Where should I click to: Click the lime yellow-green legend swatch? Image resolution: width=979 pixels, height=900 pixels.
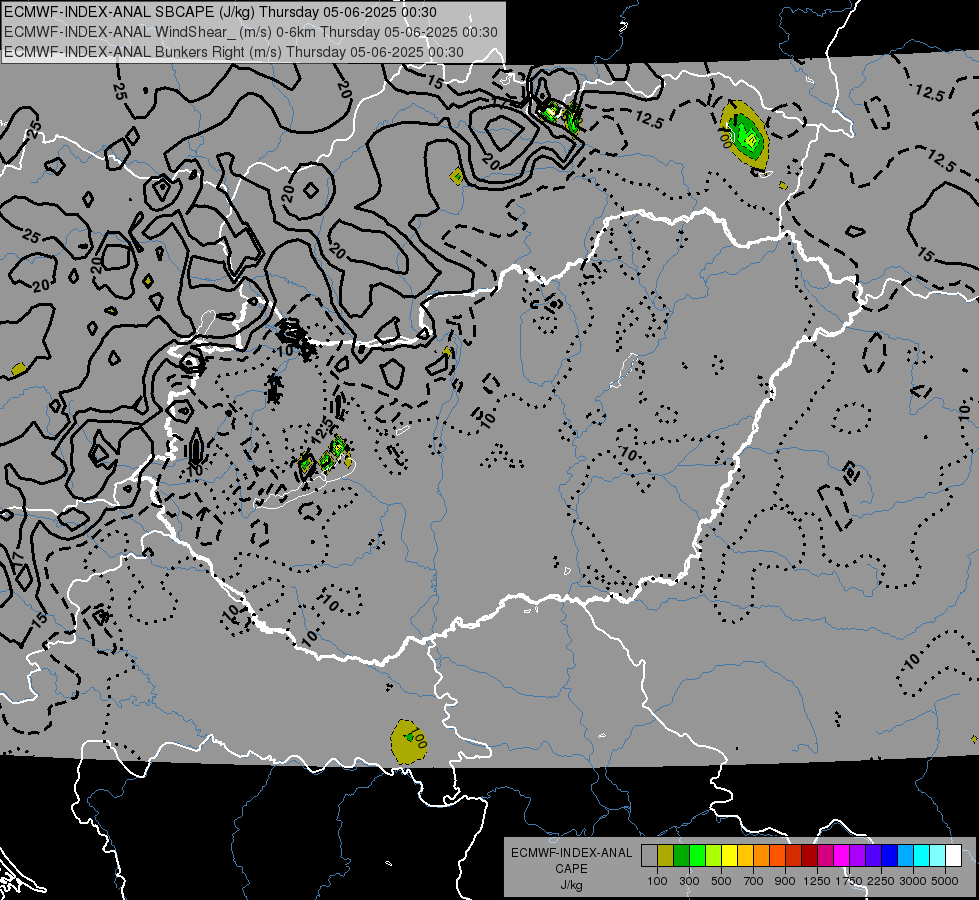pyautogui.click(x=714, y=856)
